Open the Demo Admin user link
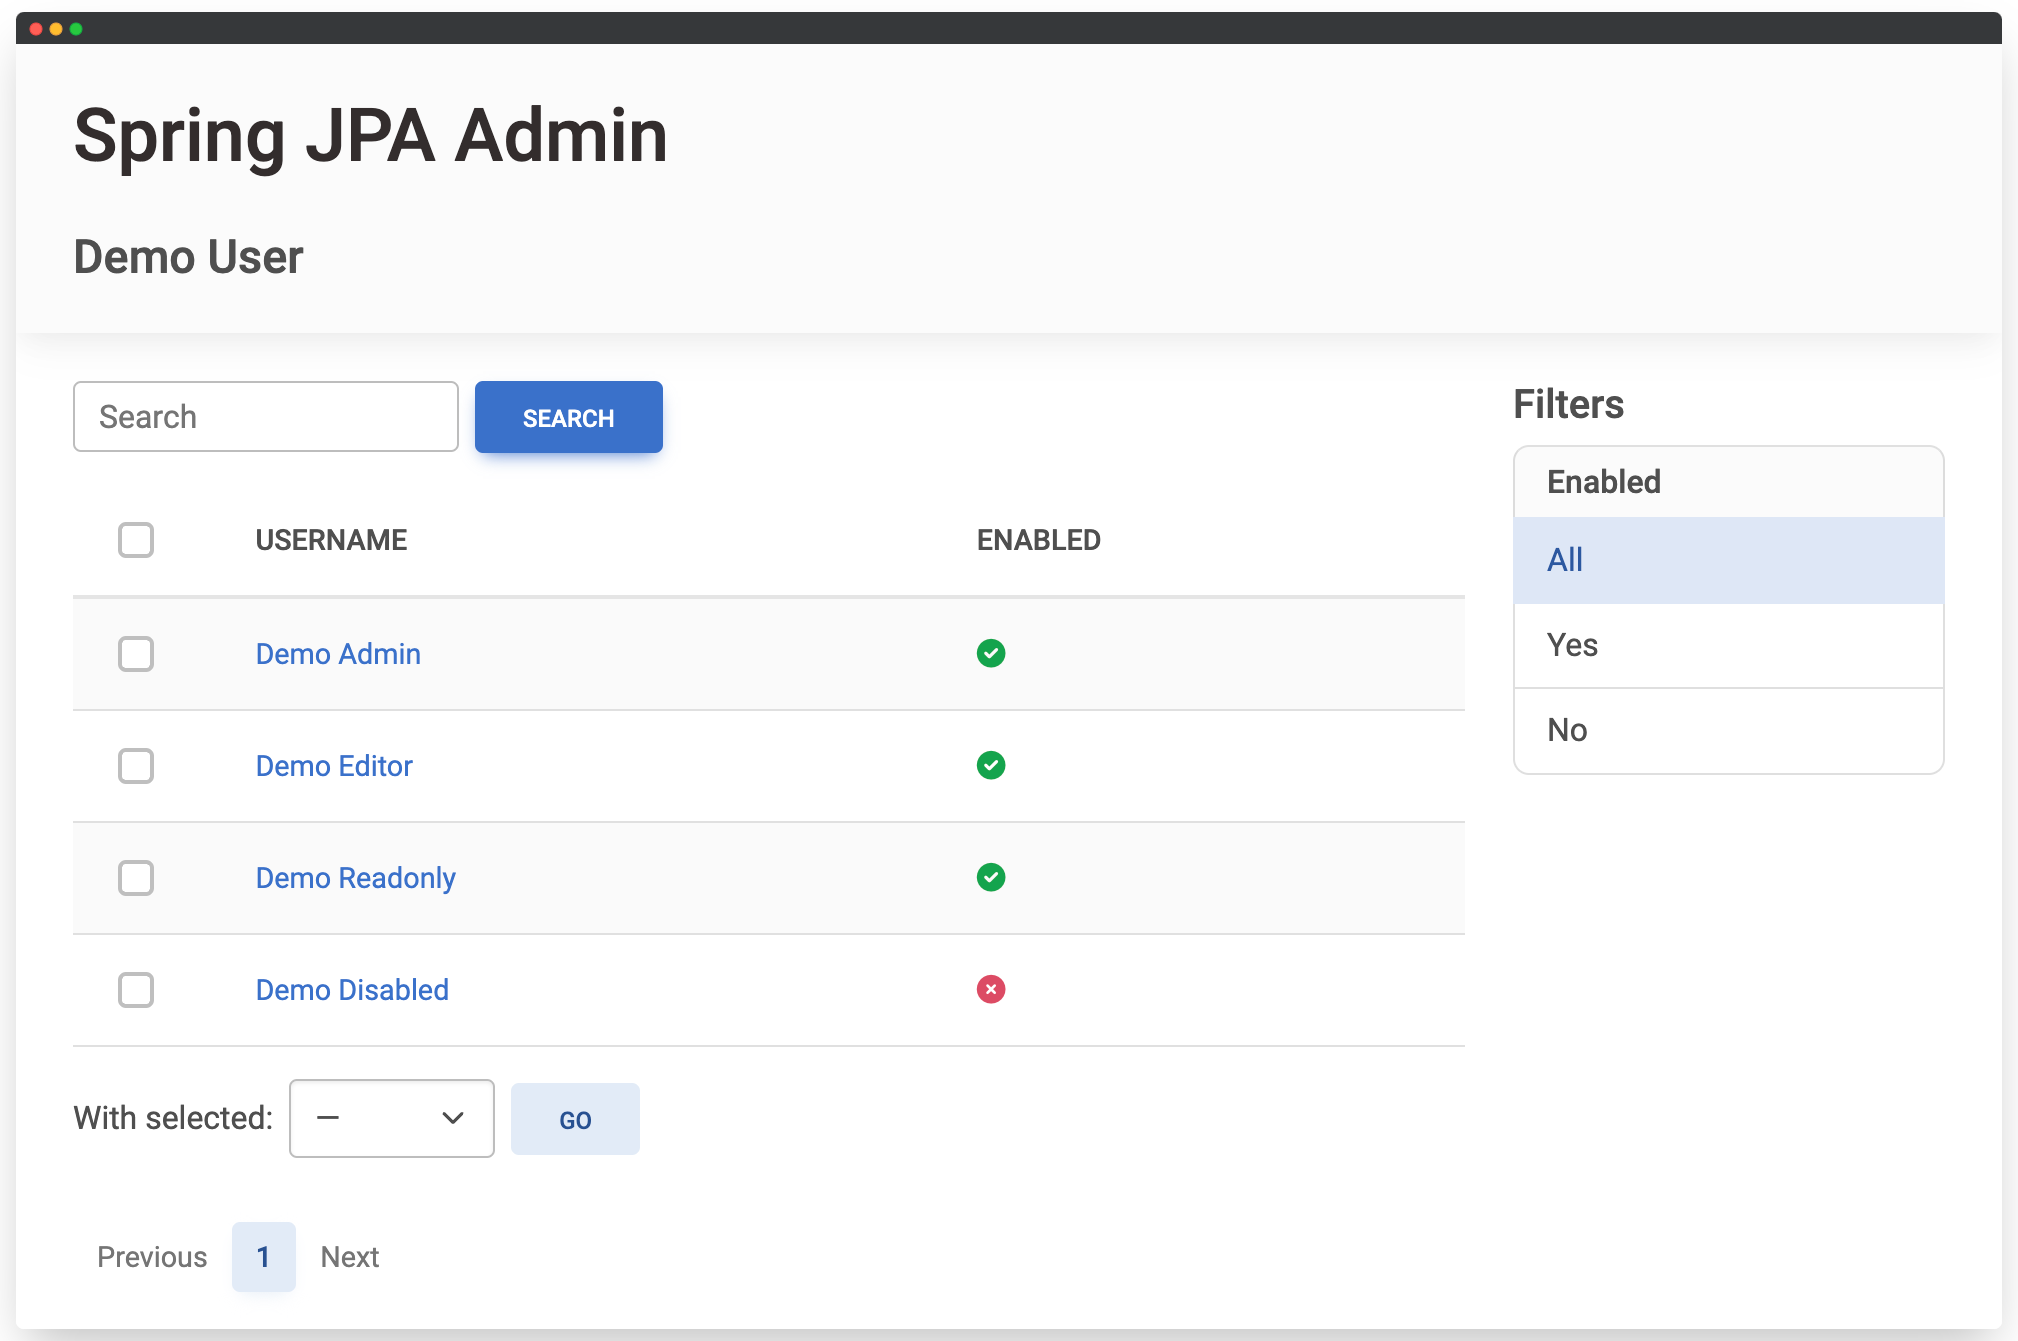Screen dimensions: 2018x1341 [338, 654]
